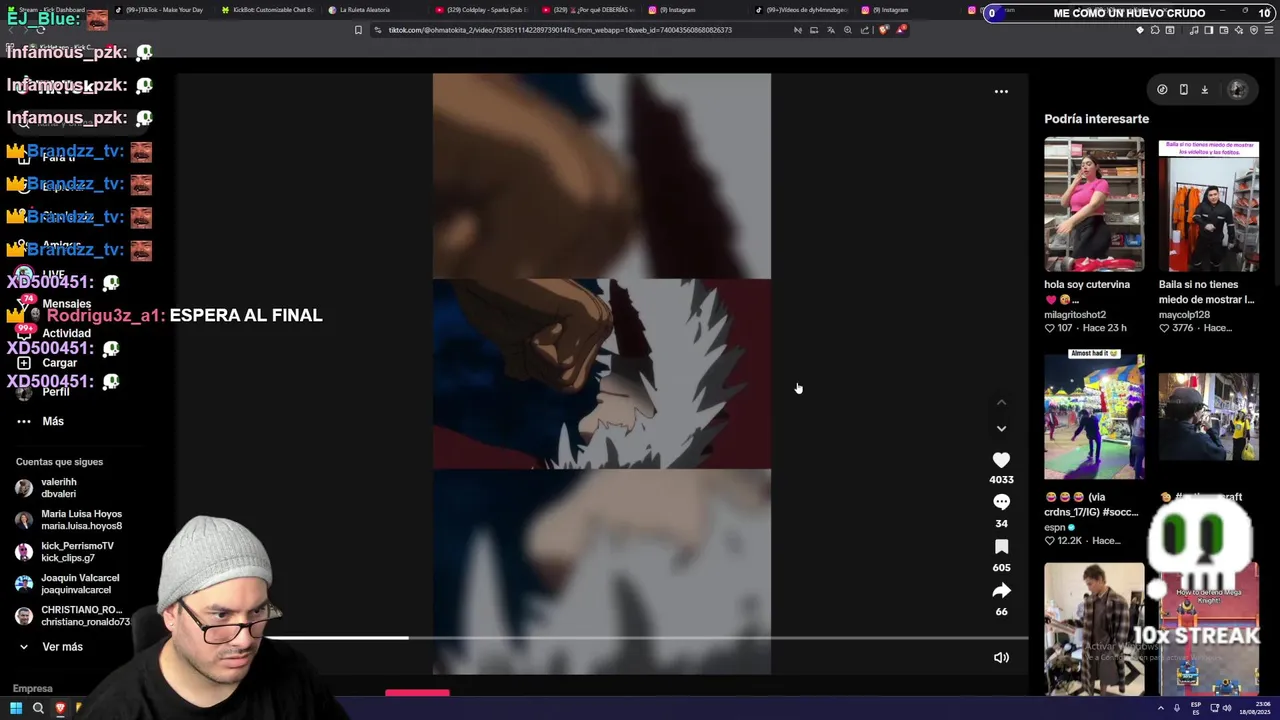The height and width of the screenshot is (720, 1280).
Task: Click the 4033 likes count
Action: [1001, 480]
